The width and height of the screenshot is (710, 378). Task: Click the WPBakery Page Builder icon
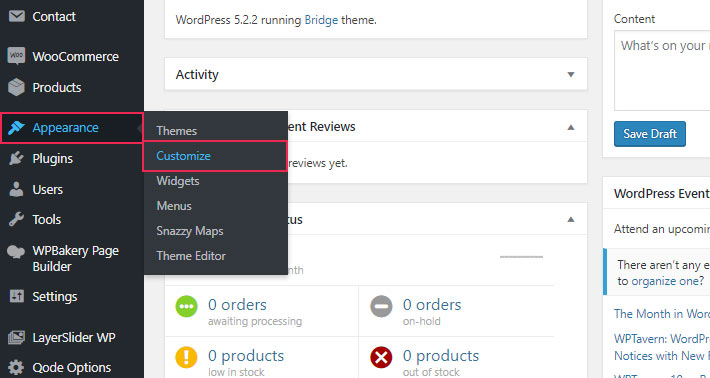(x=16, y=252)
